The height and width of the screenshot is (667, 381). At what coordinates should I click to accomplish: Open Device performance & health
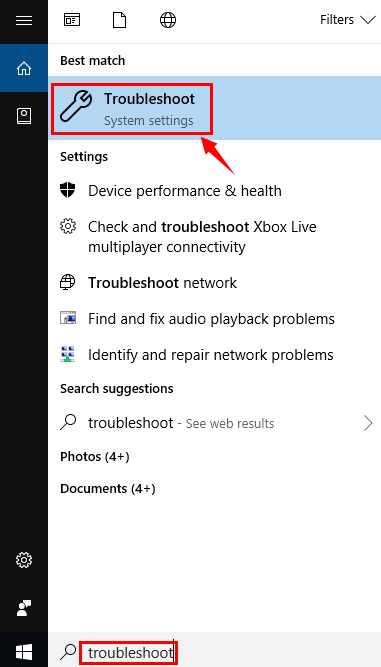215,191
